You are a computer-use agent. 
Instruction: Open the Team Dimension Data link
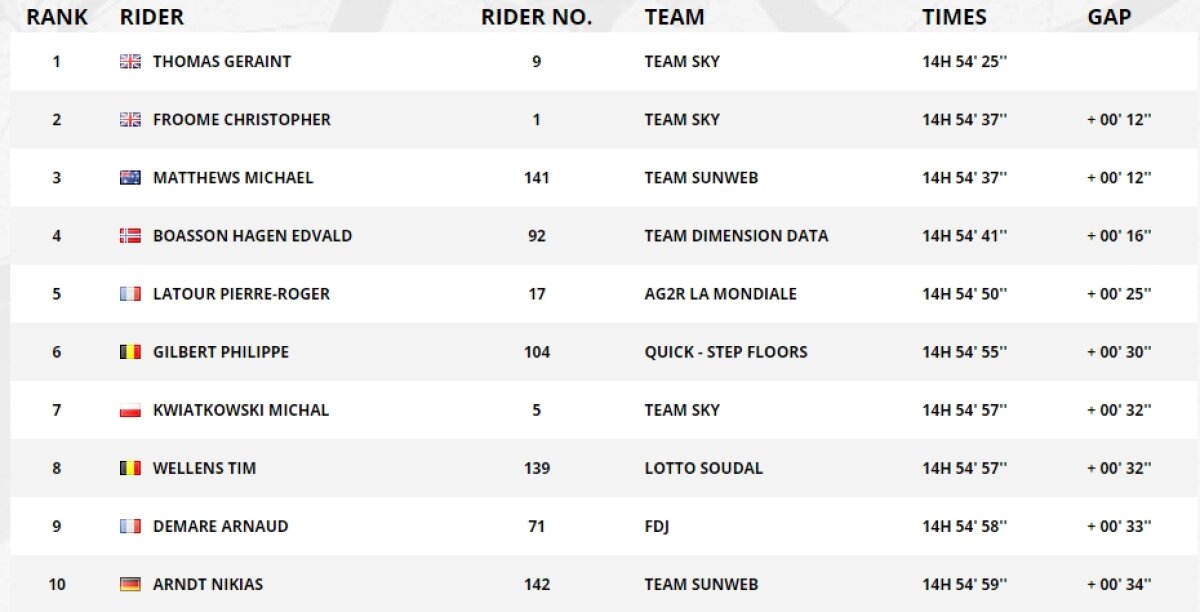pos(736,236)
